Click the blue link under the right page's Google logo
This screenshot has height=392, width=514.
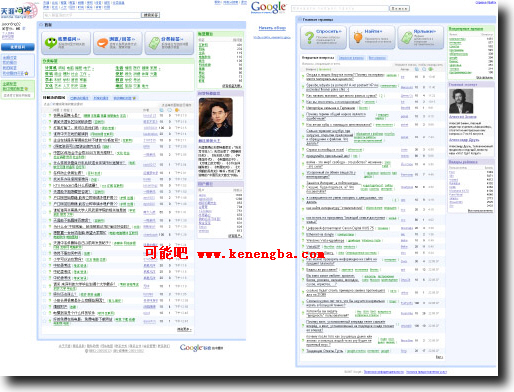click(272, 28)
